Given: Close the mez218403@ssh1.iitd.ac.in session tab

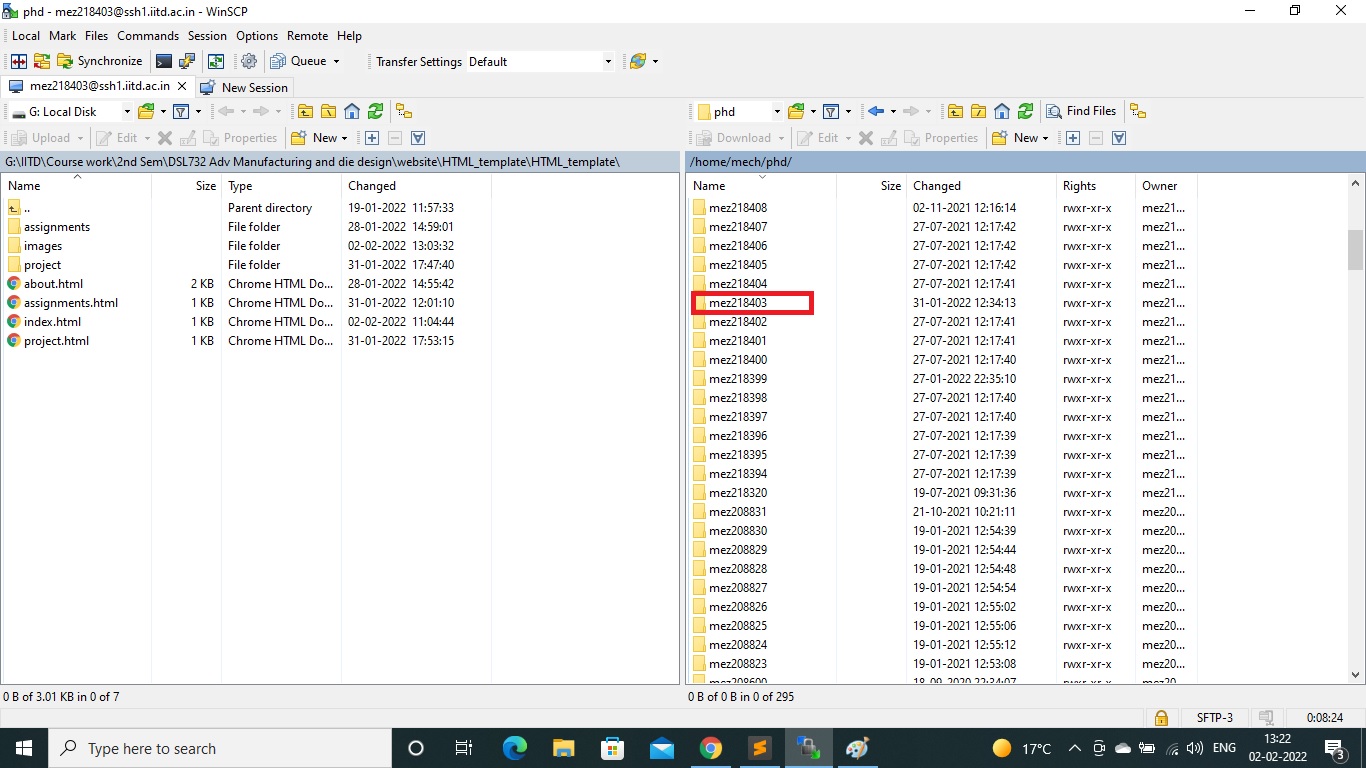Looking at the screenshot, I should coord(182,86).
